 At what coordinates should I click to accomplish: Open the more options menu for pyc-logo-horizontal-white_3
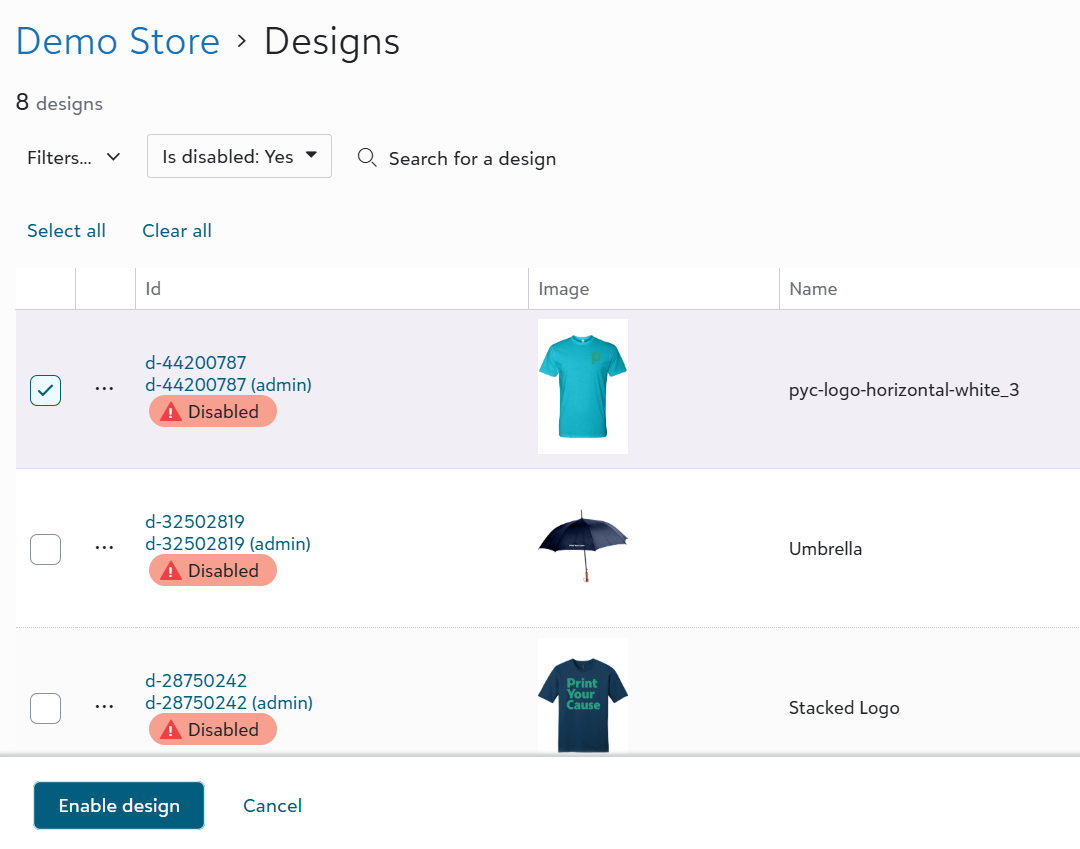[x=105, y=389]
